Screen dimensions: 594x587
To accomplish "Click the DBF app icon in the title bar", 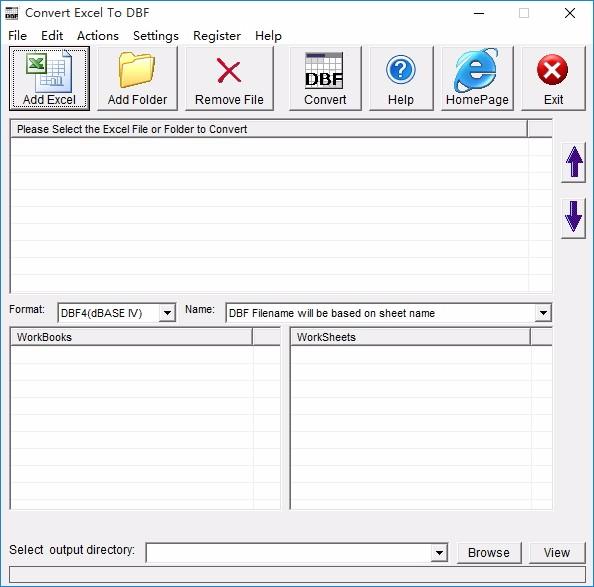I will pos(12,13).
